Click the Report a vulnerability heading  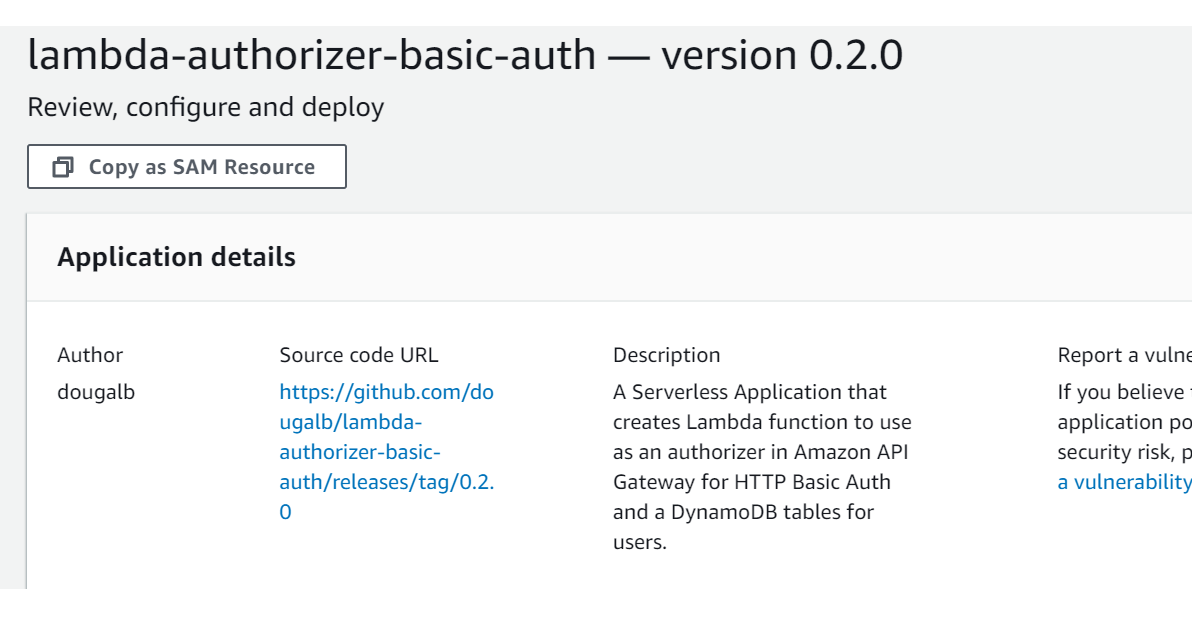point(1123,354)
